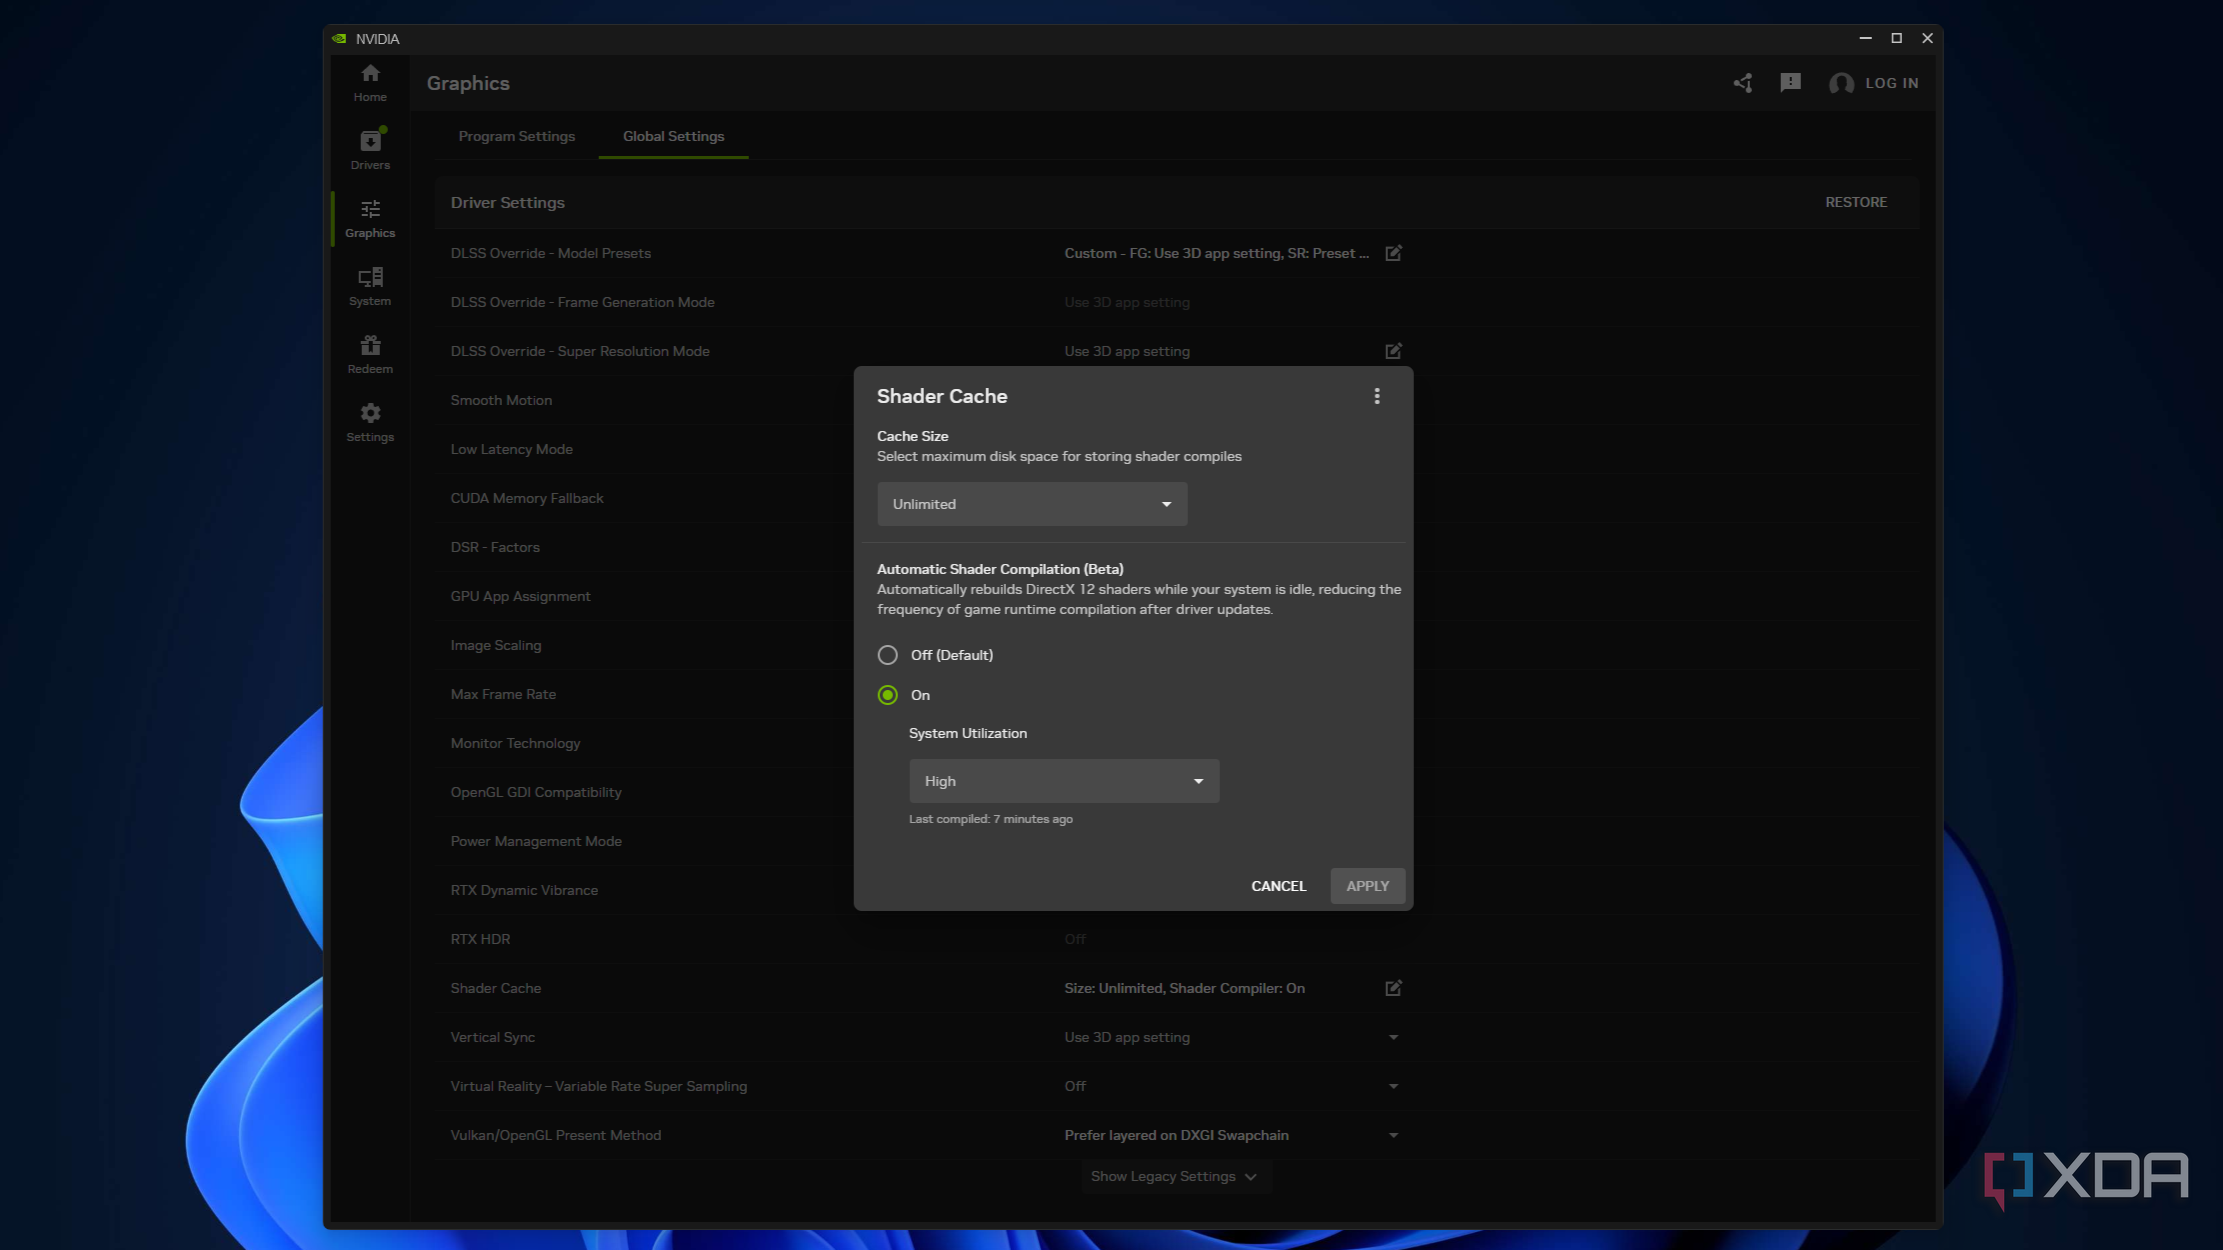
Task: Click CANCEL in Shader Cache dialog
Action: 1278,886
